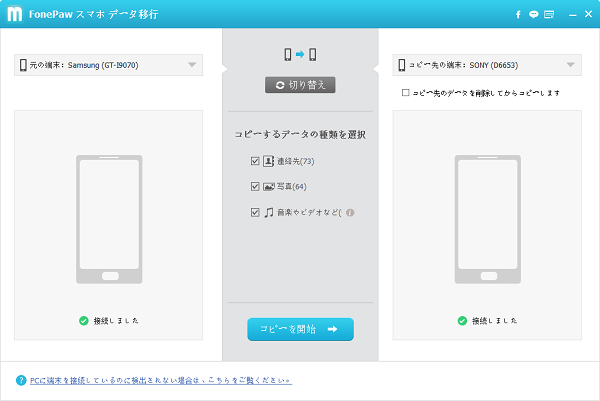This screenshot has width=600, height=401.
Task: Expand the destination device SONY dropdown arrow
Action: point(571,65)
